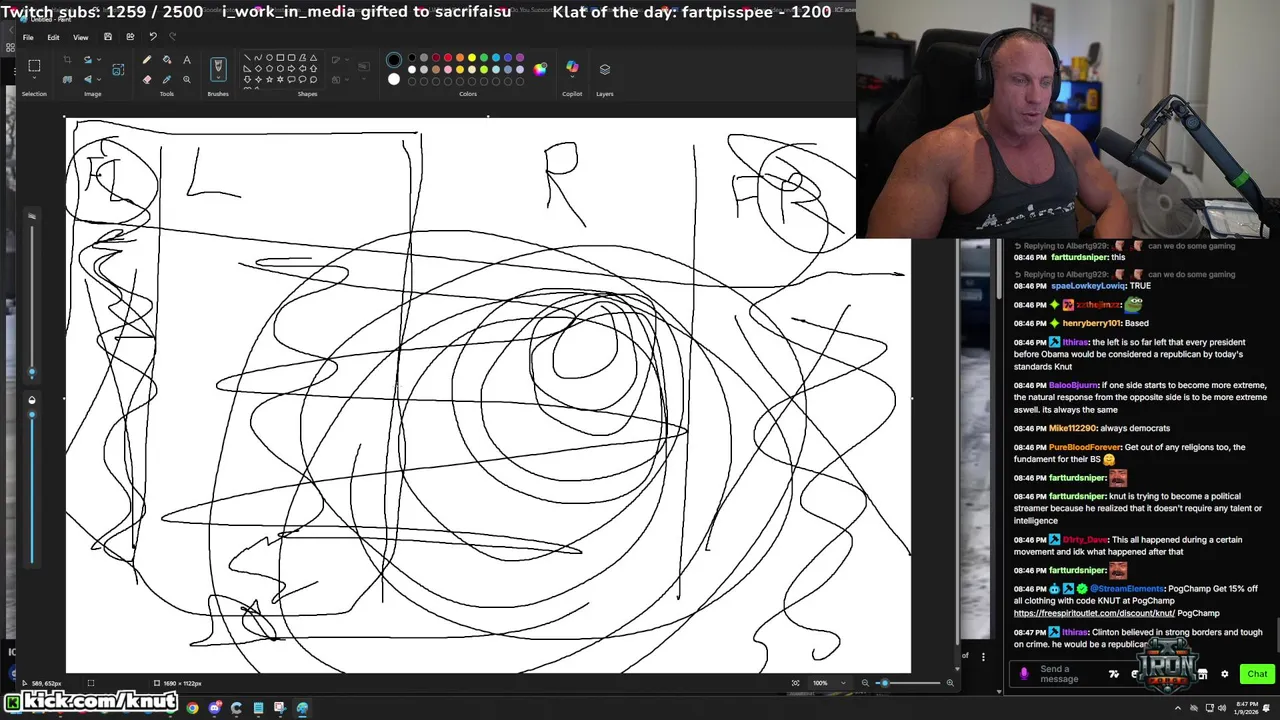Open the File menu
The width and height of the screenshot is (1280, 720).
tap(28, 37)
